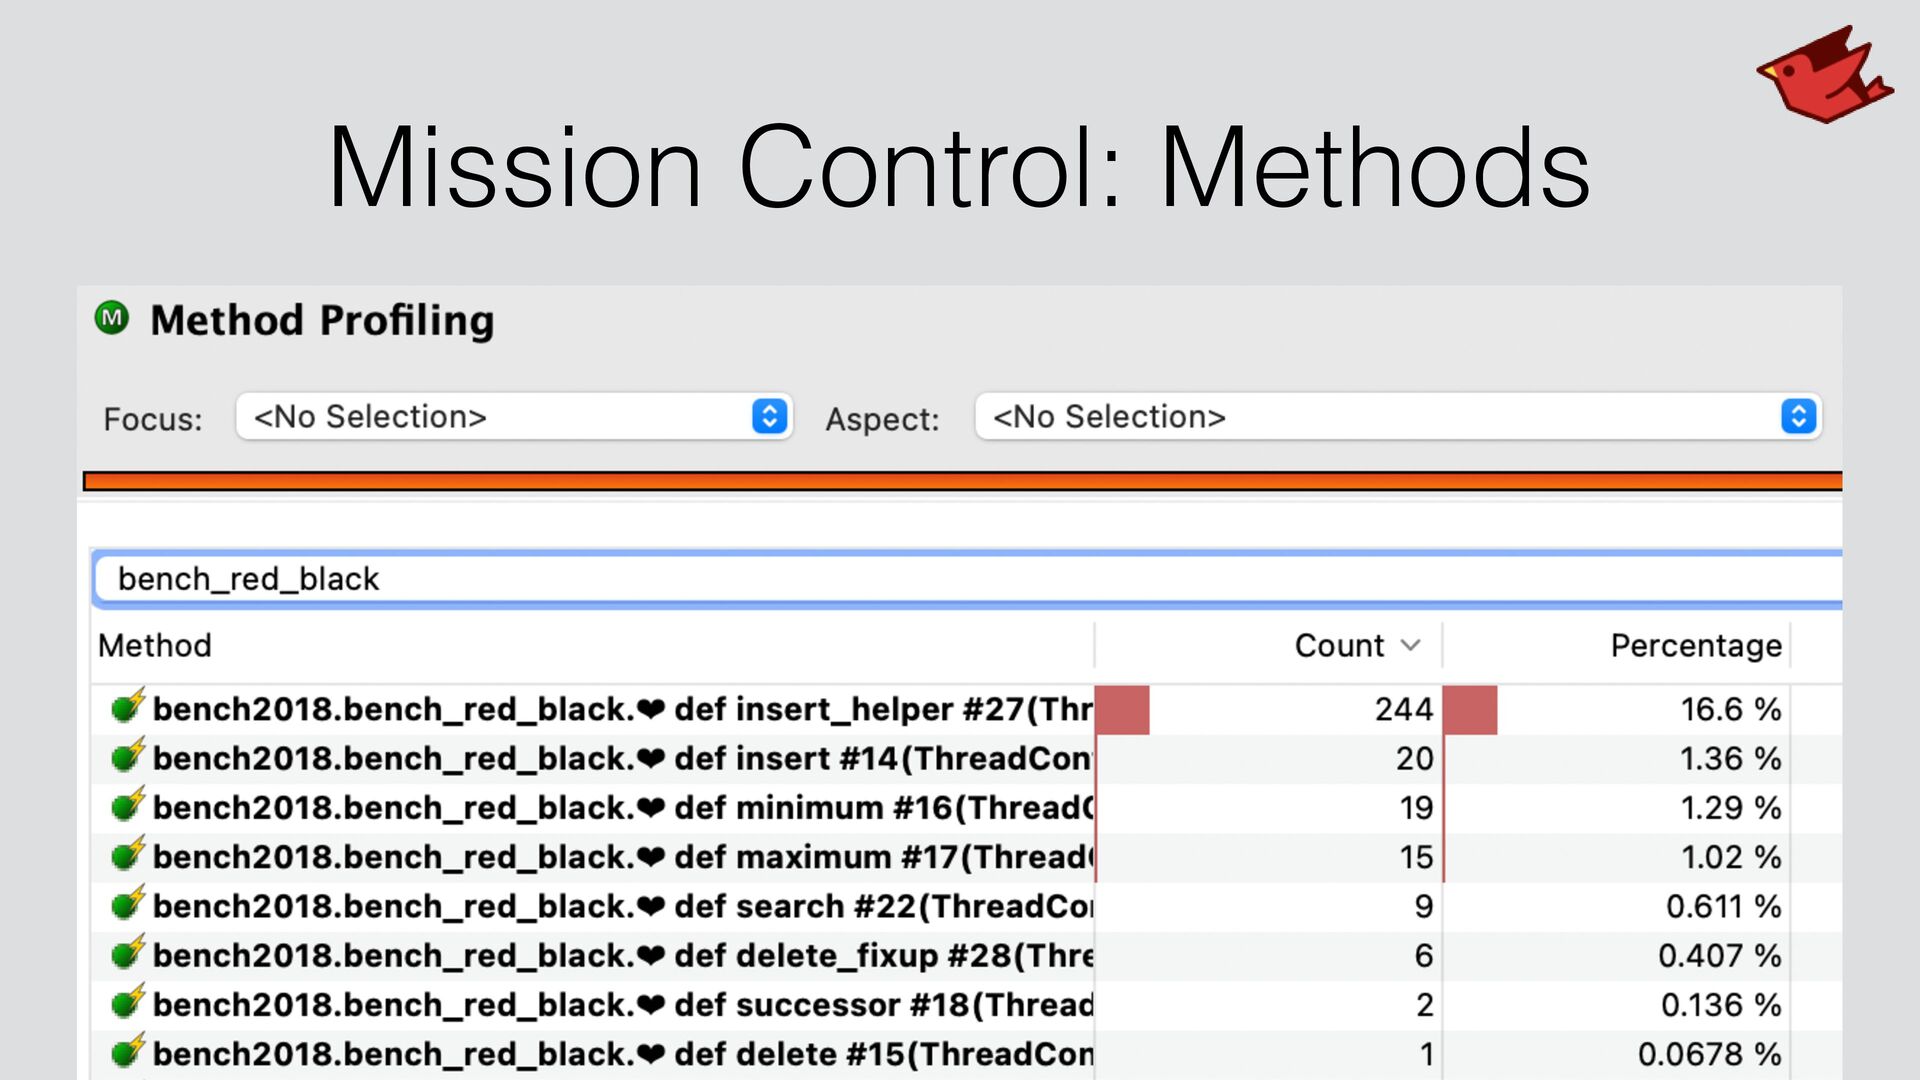This screenshot has height=1080, width=1920.
Task: Toggle Count column sort arrow
Action: click(x=1410, y=645)
